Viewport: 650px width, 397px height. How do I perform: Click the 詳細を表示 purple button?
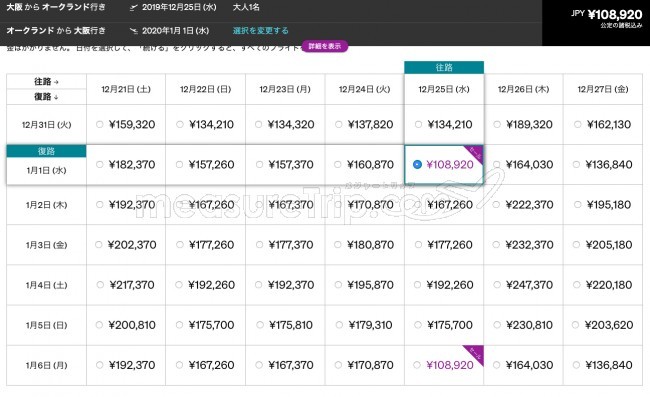coord(325,46)
